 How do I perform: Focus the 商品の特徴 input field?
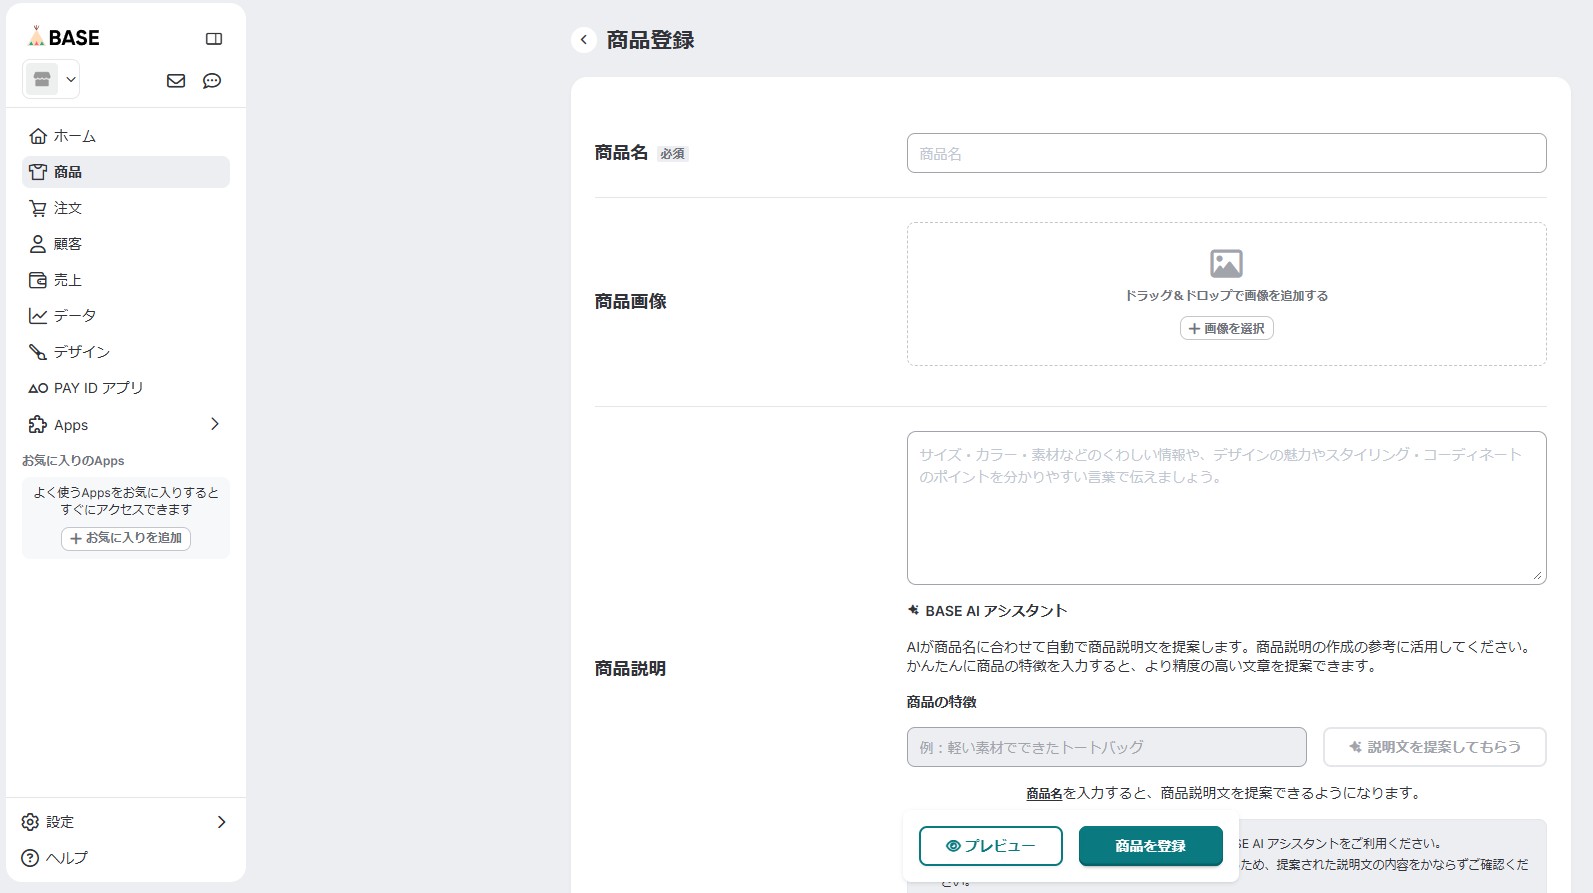1106,747
